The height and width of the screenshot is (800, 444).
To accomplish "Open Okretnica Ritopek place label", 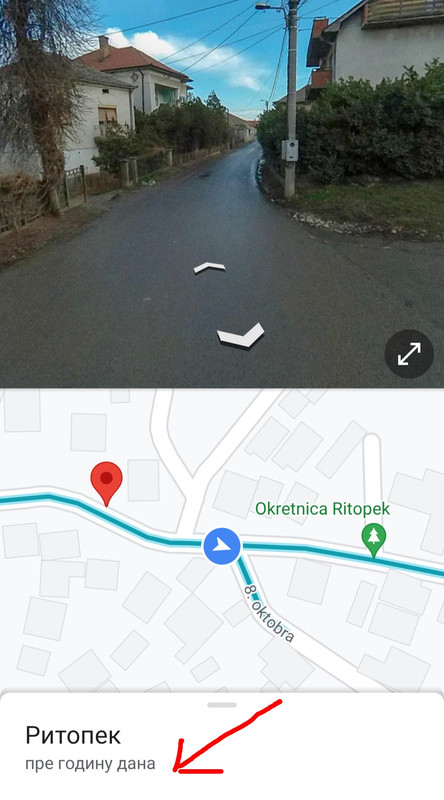I will pos(323,509).
